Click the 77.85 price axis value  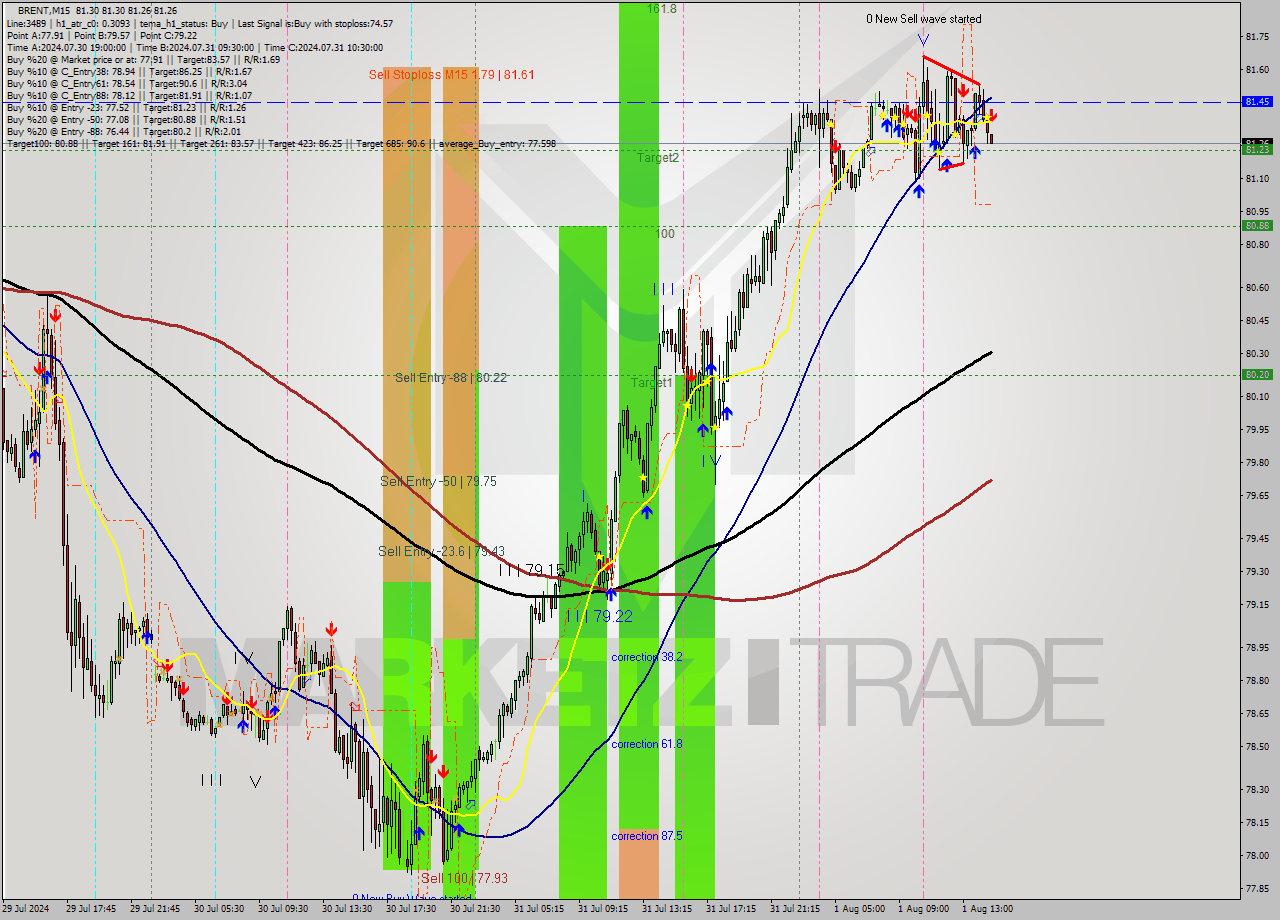[1258, 889]
